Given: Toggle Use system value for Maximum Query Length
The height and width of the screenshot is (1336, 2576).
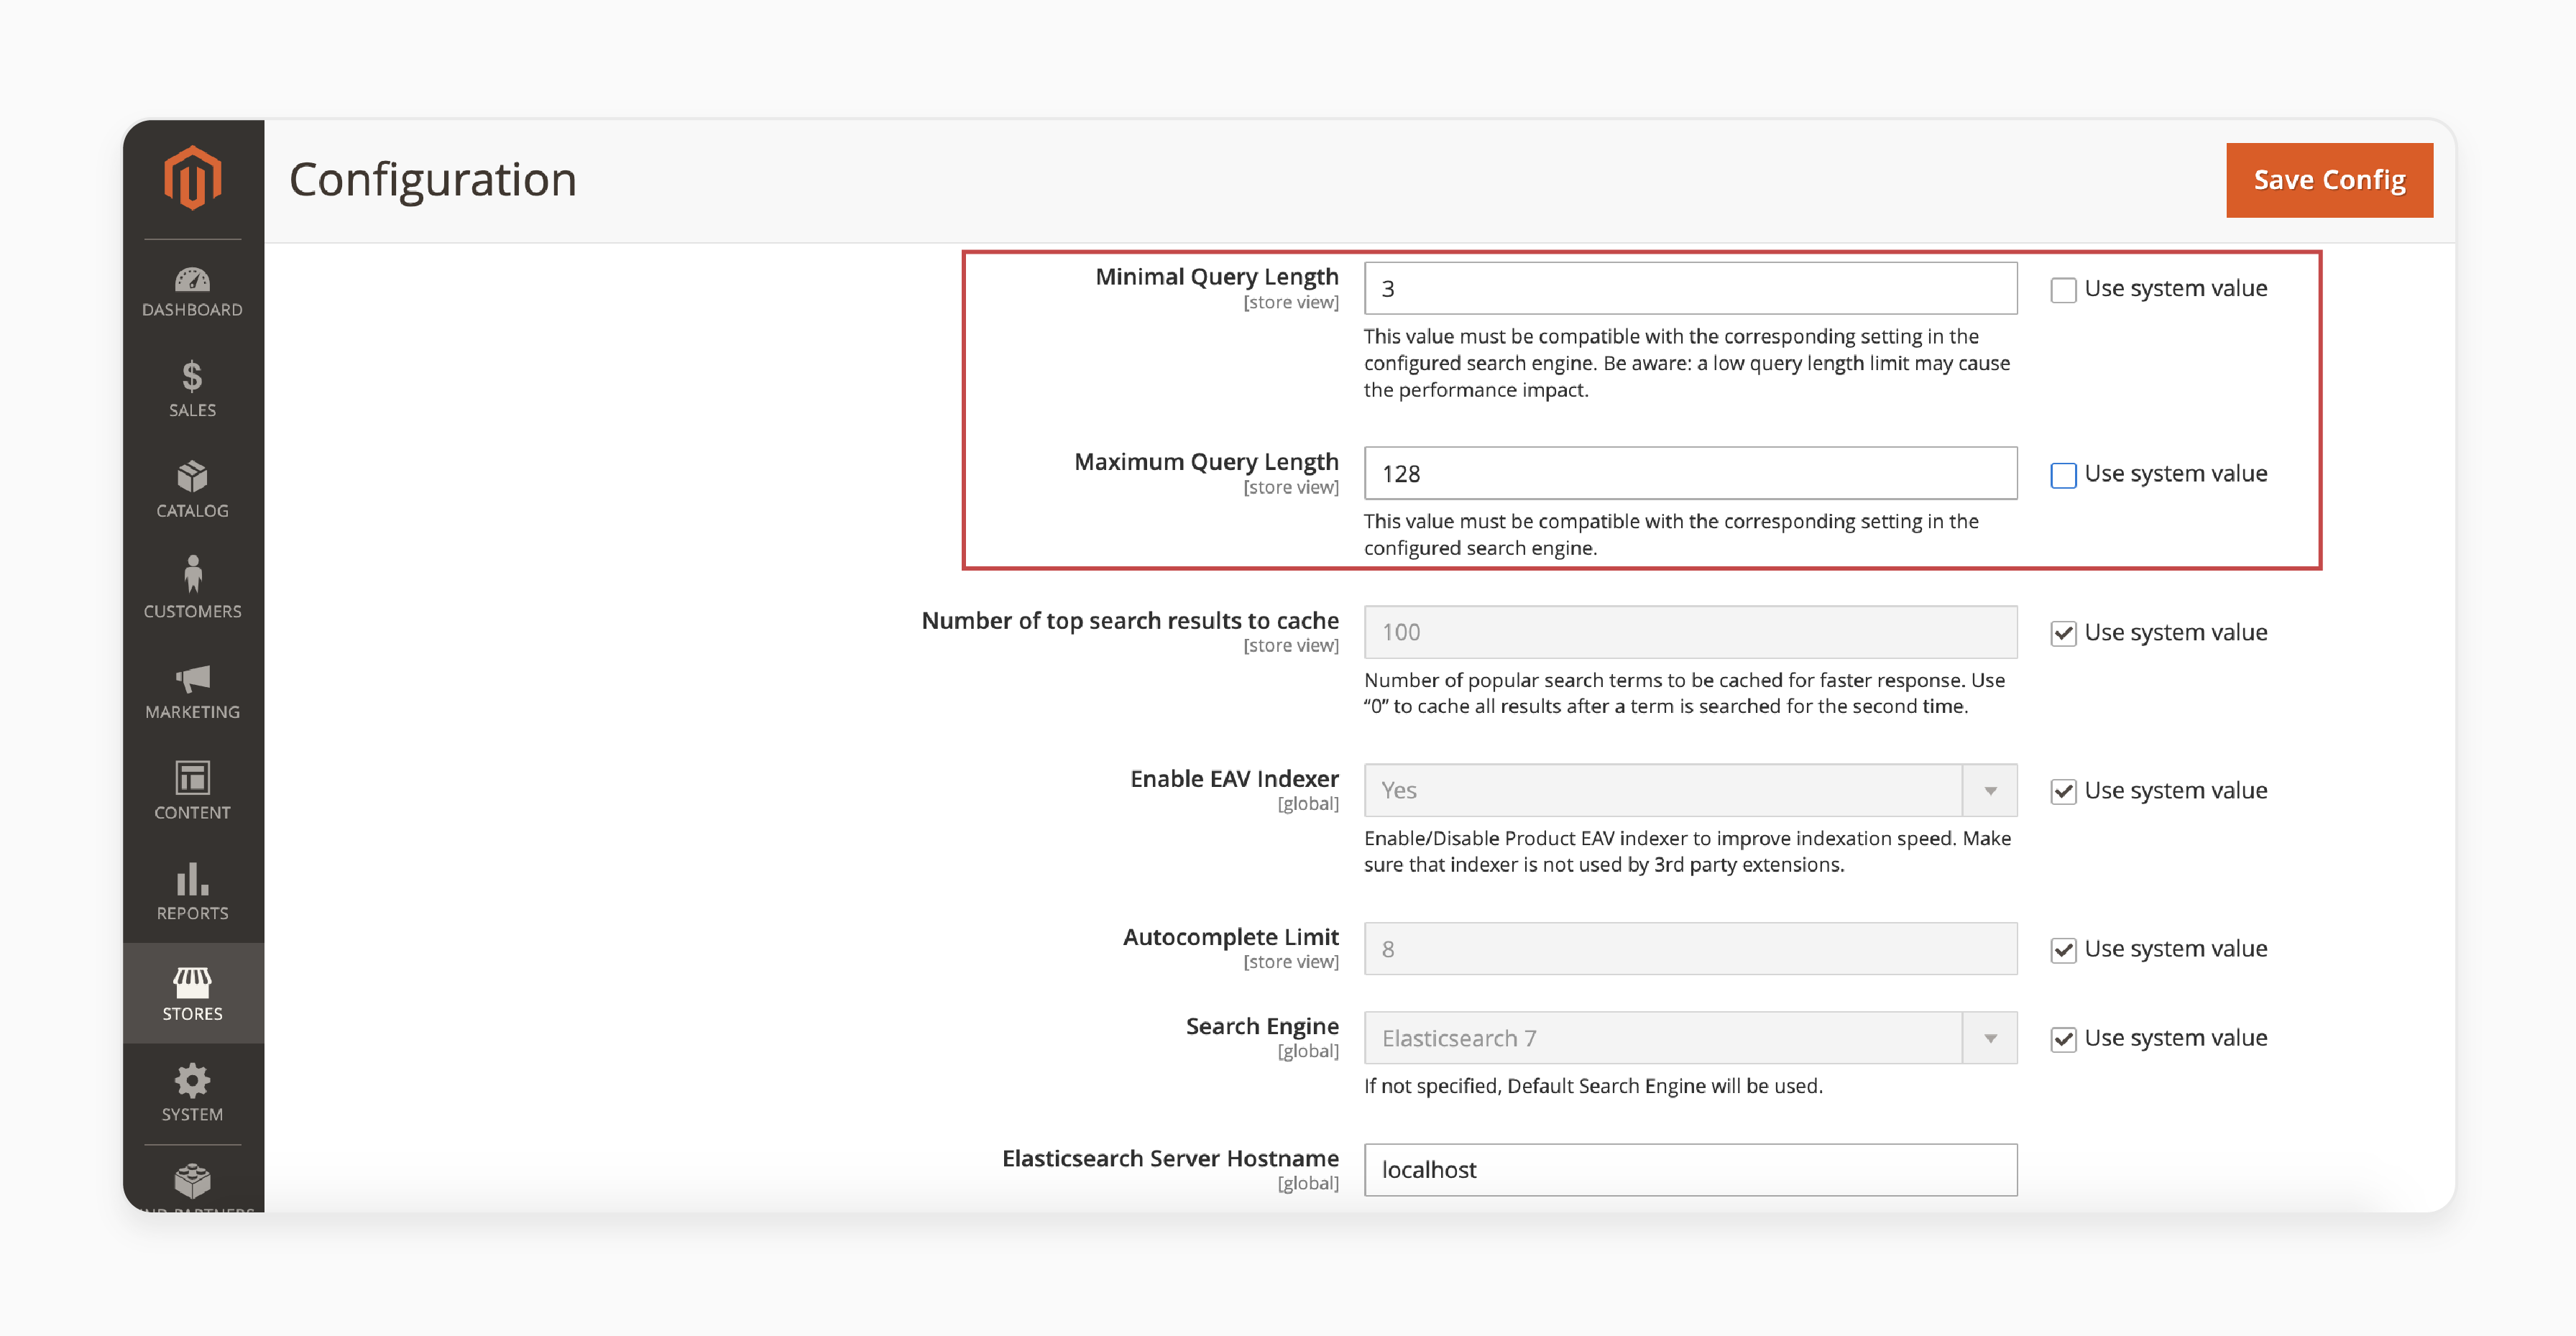Looking at the screenshot, I should (2060, 474).
